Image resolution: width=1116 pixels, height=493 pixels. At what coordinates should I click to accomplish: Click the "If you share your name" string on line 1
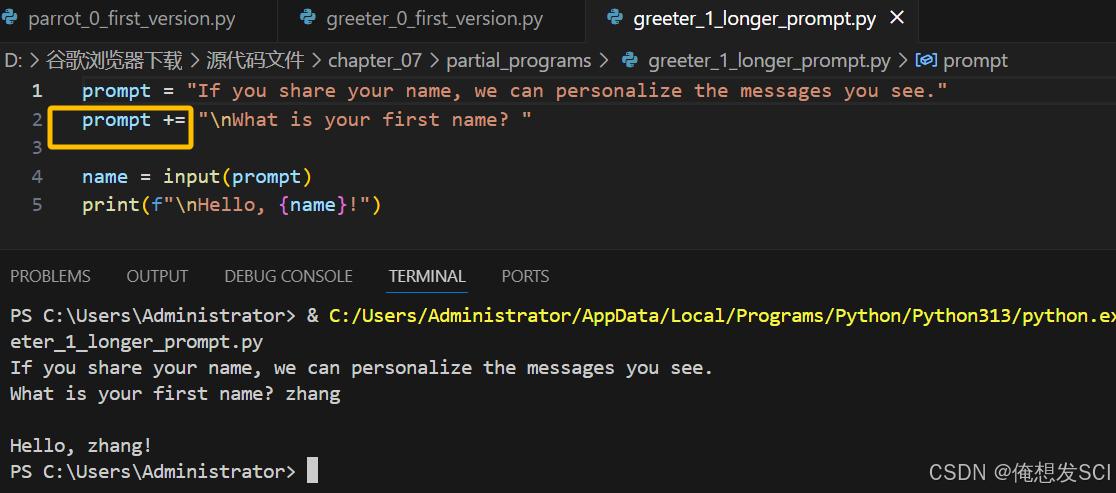[x=567, y=91]
